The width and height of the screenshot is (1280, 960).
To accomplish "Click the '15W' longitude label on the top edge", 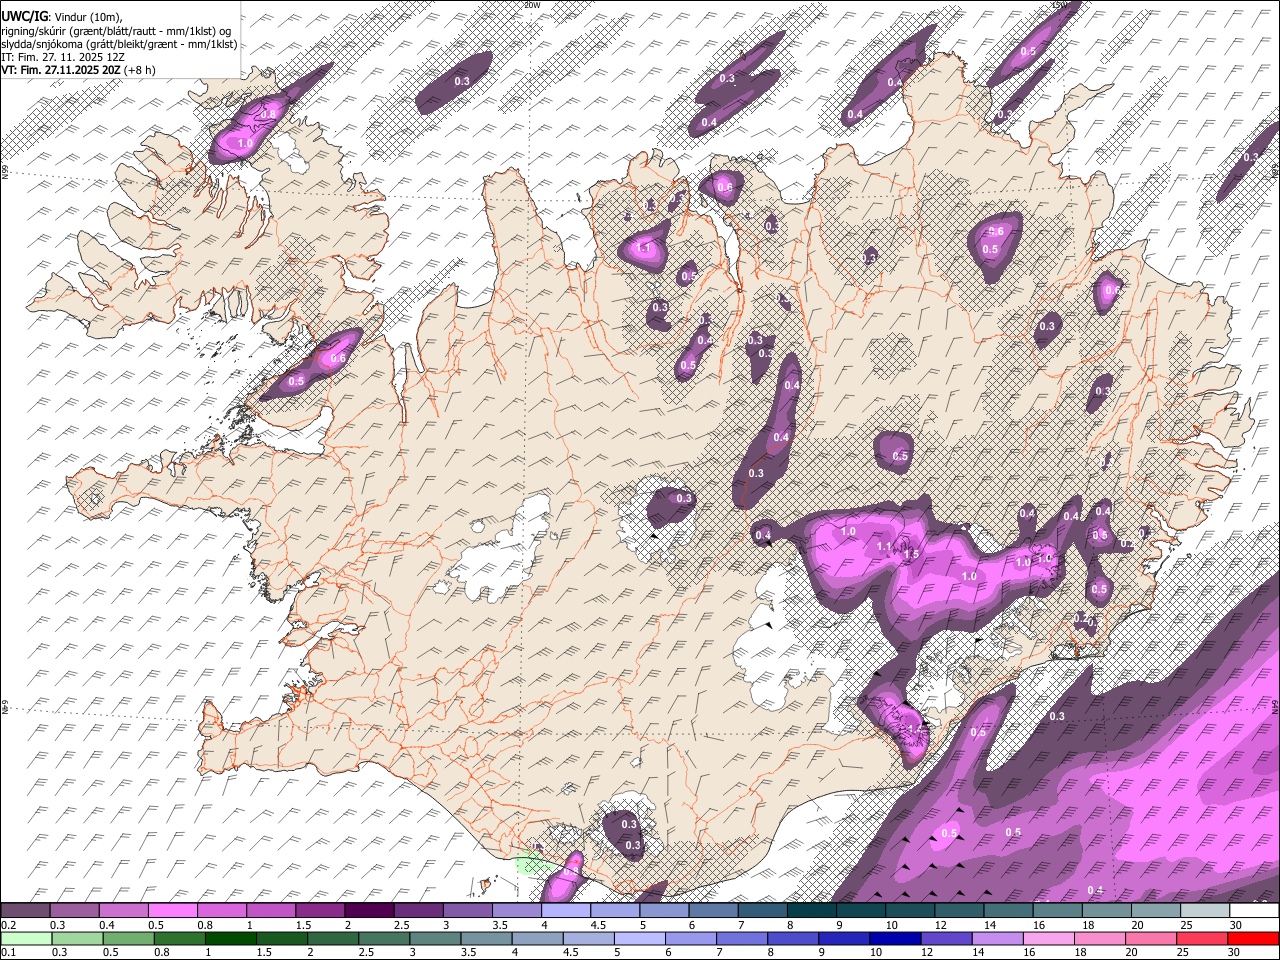I will pyautogui.click(x=1061, y=5).
